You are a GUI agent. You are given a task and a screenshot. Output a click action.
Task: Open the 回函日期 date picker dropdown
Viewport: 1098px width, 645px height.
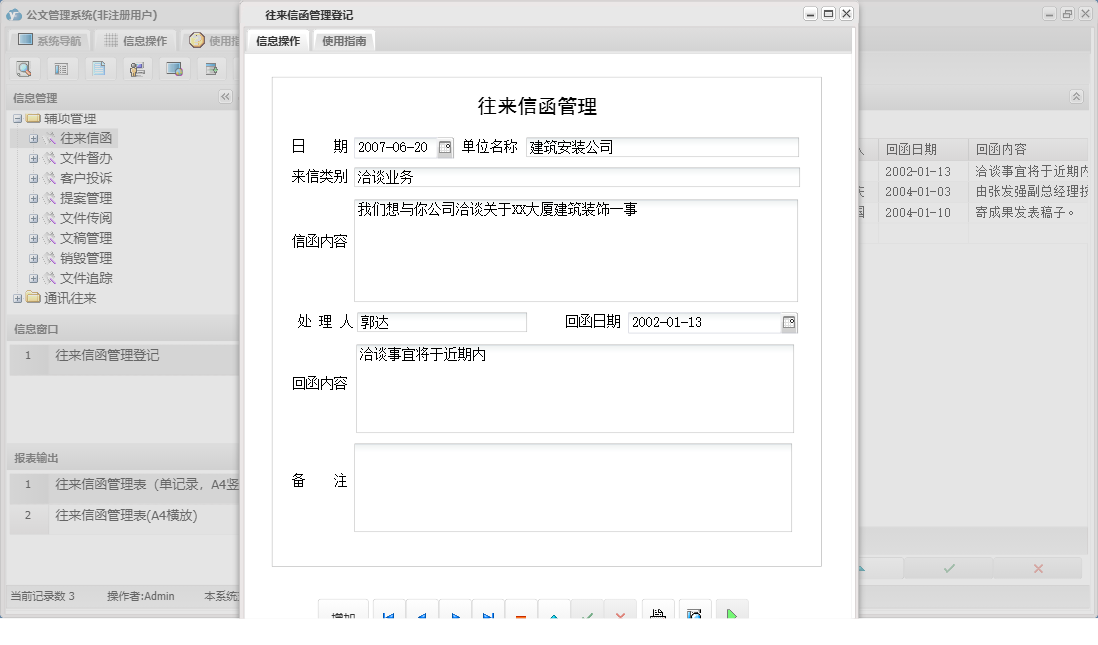[789, 322]
